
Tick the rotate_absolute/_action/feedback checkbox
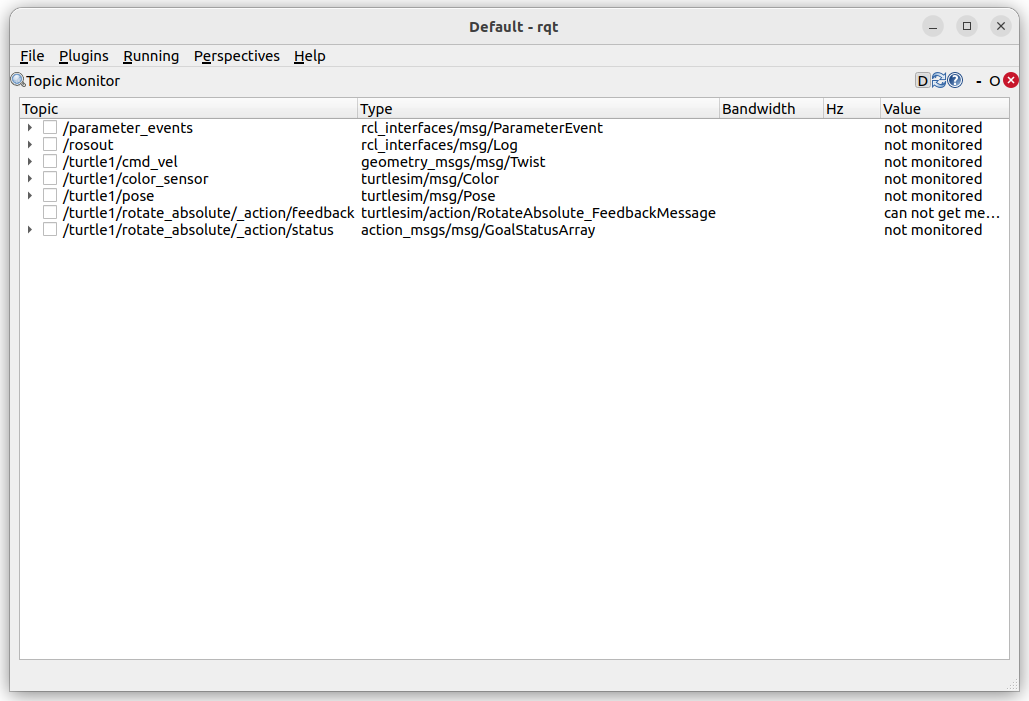click(x=50, y=213)
